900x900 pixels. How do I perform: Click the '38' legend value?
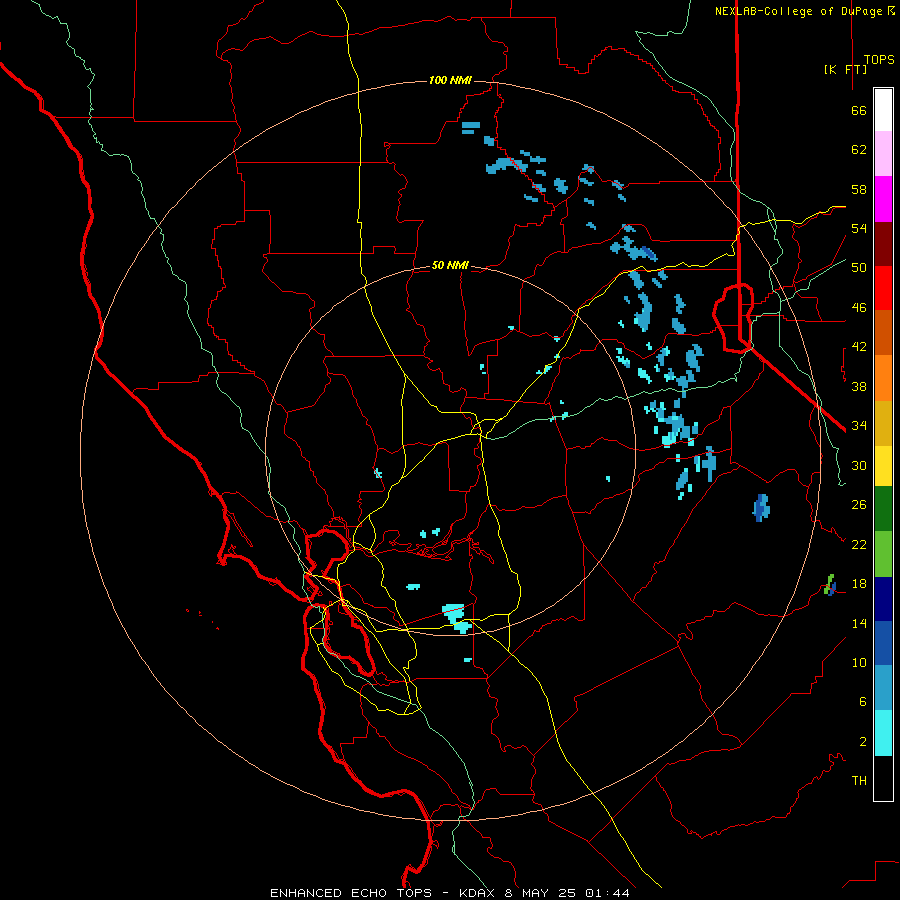coord(859,386)
